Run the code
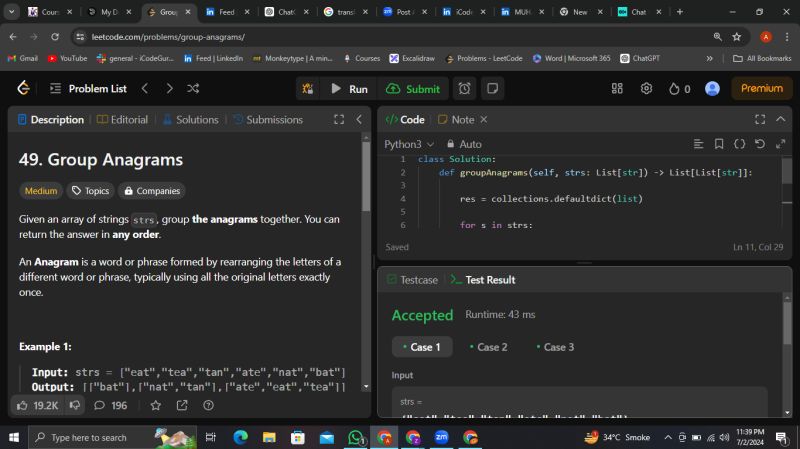 tap(349, 89)
